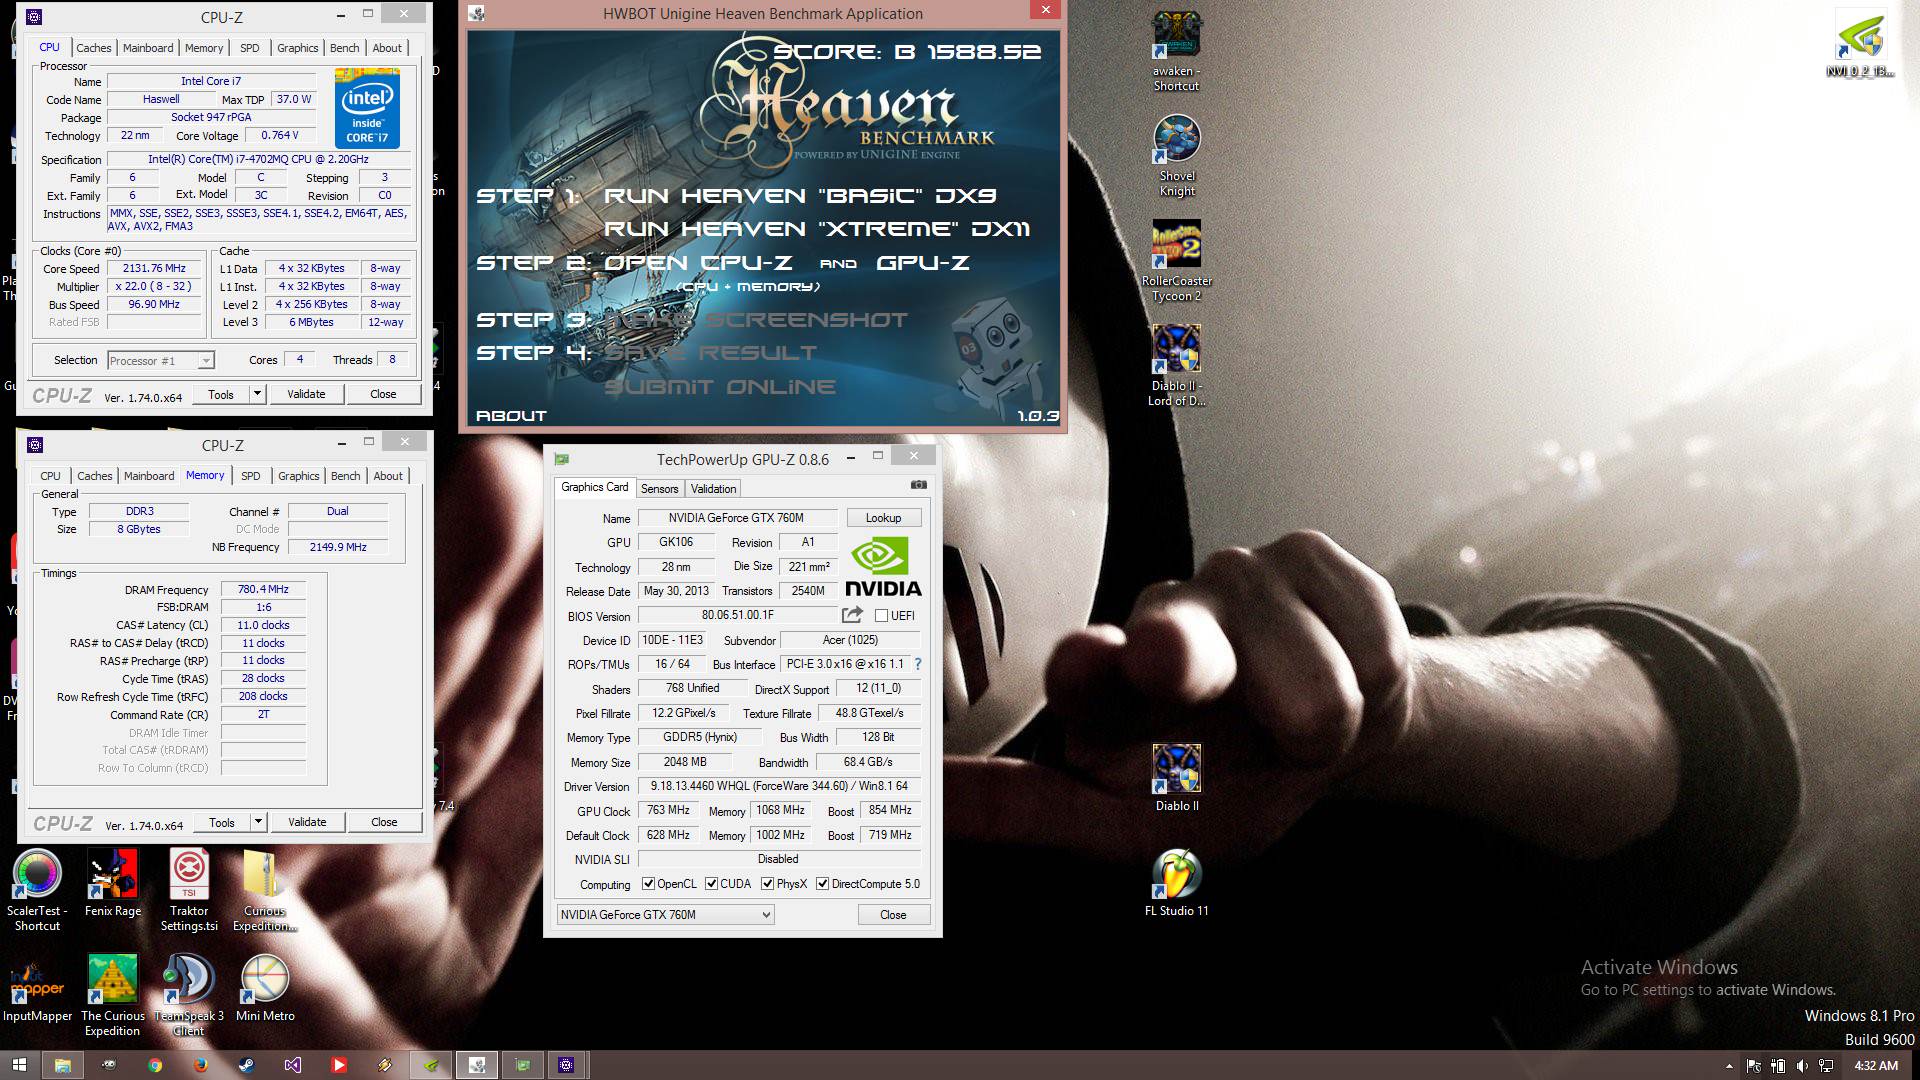The image size is (1920, 1080).
Task: Click the 4:32 AM taskbar clock
Action: coord(1876,1066)
